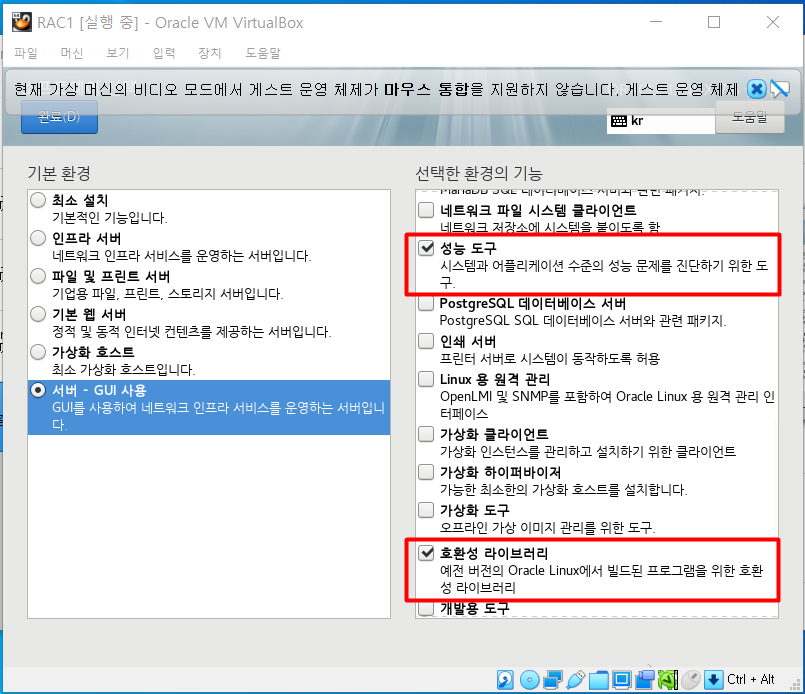Click the keyboard layout icon next to kr
This screenshot has height=694, width=805.
point(619,121)
